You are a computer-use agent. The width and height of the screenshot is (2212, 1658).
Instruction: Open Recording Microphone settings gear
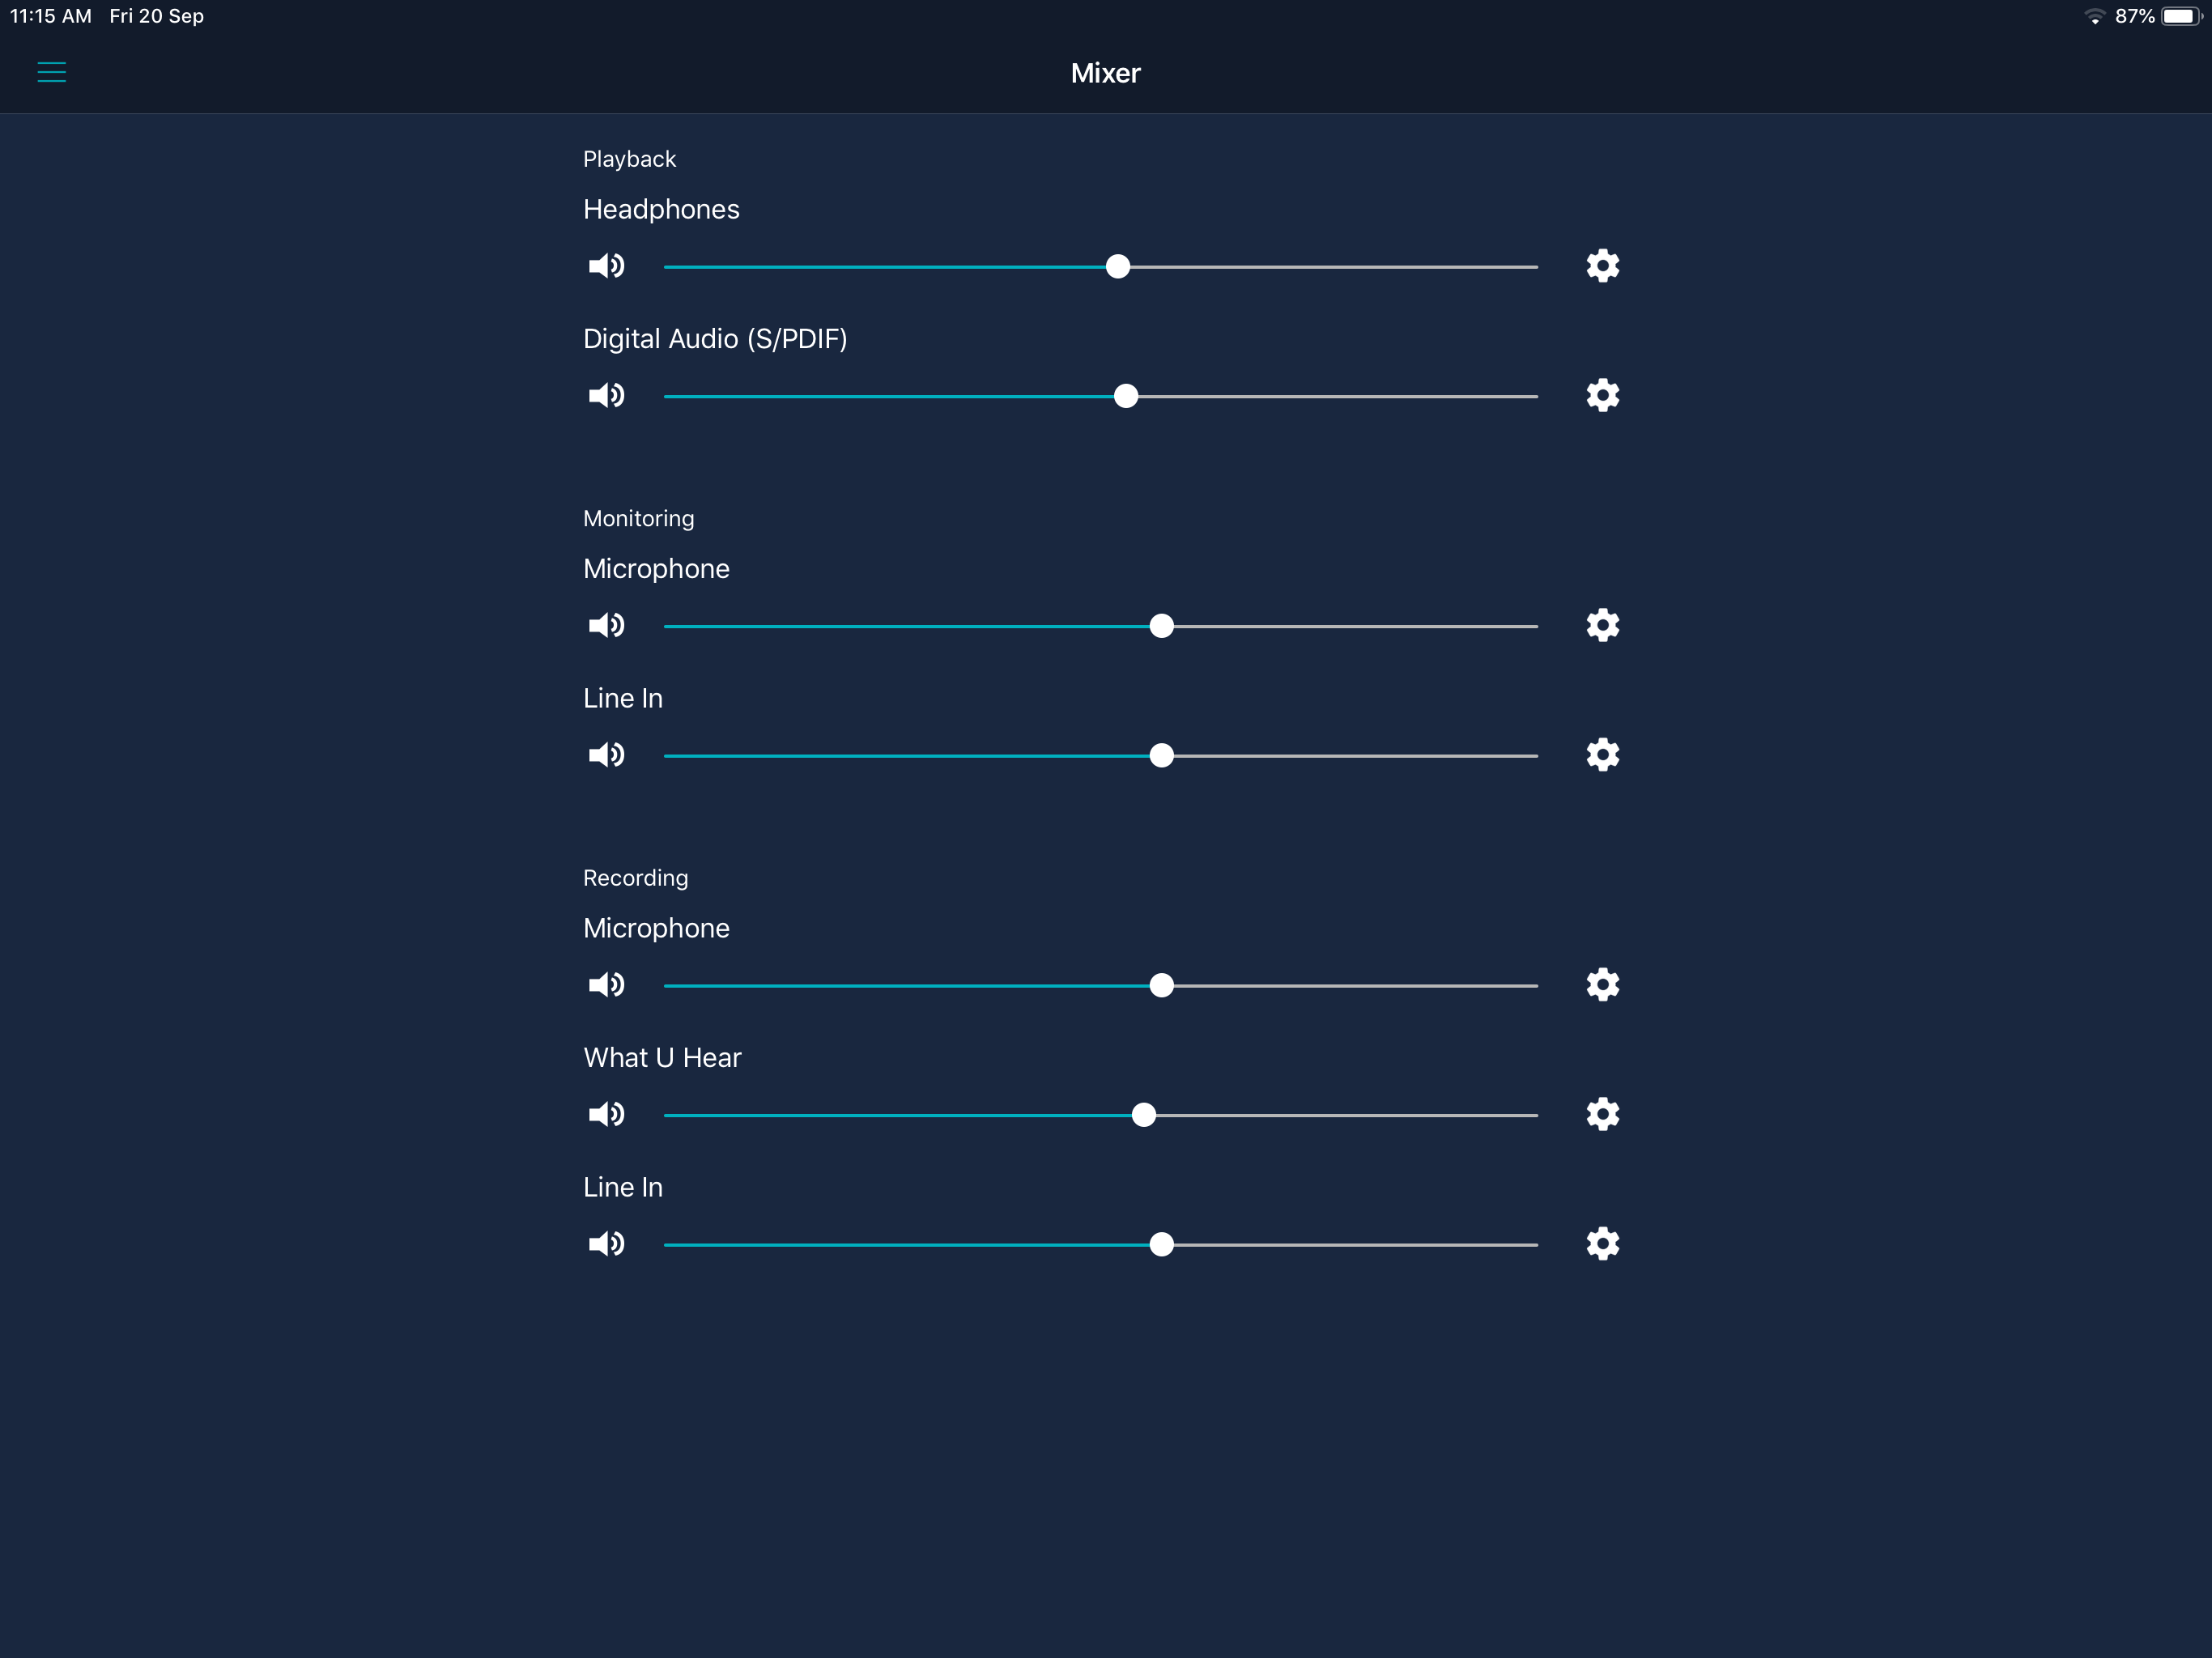click(x=1602, y=985)
